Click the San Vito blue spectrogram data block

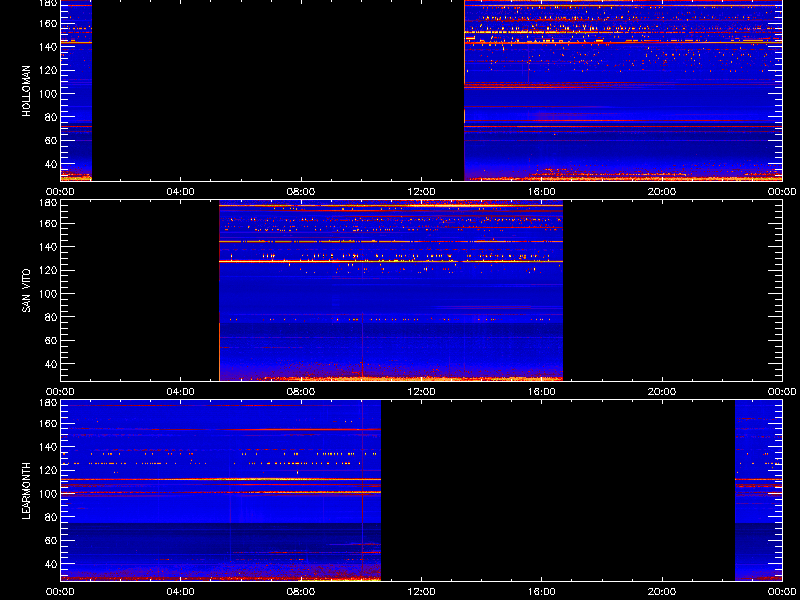391,290
